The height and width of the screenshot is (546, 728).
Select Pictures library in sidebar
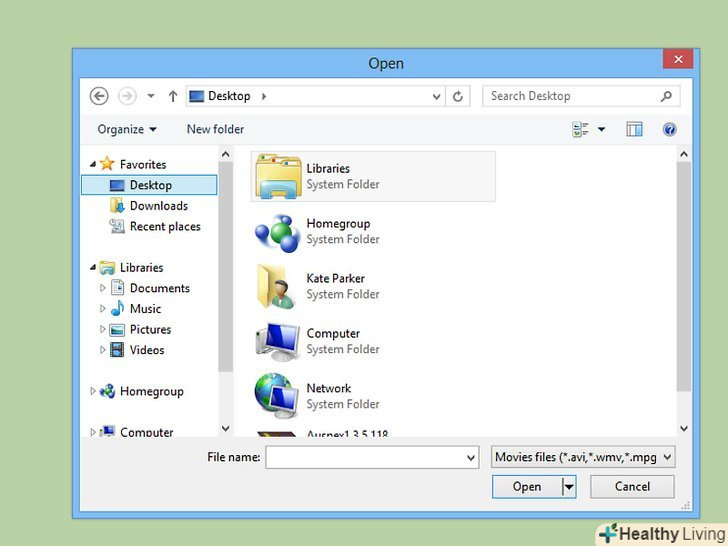coord(150,330)
